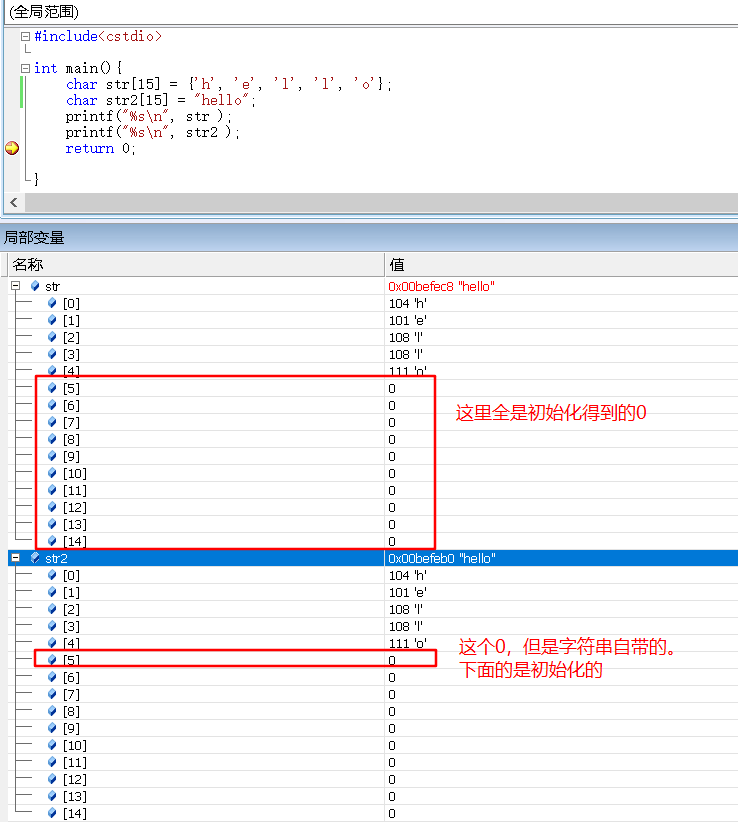Click the cube icon for str element [0]
The height and width of the screenshot is (825, 738).
52,303
